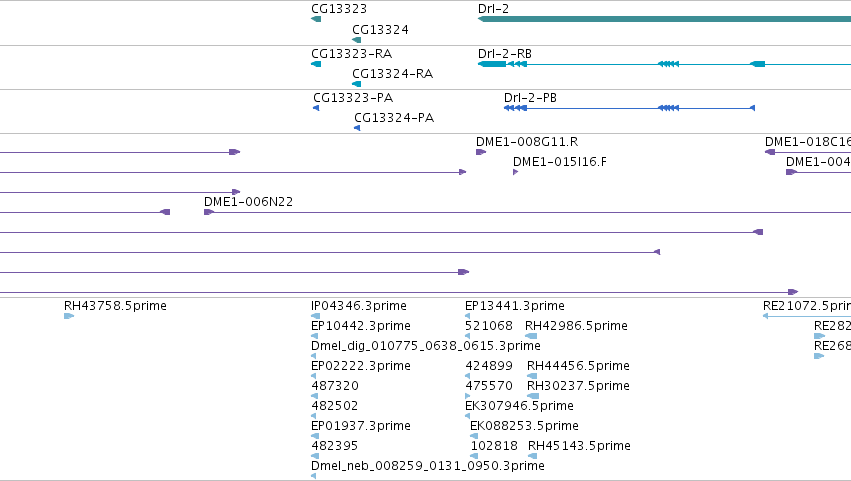Click the arrow glyph under DME1-008G11.R
851x481 pixels.
tap(481, 152)
